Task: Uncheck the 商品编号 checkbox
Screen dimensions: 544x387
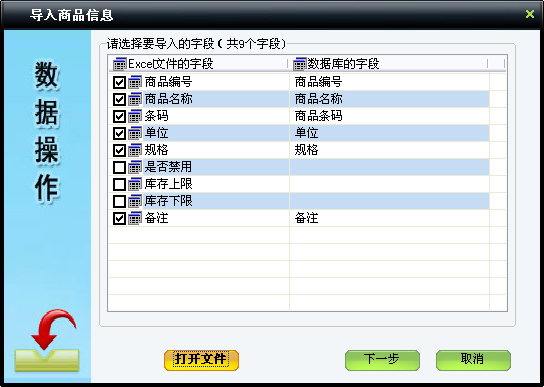Action: [119, 82]
